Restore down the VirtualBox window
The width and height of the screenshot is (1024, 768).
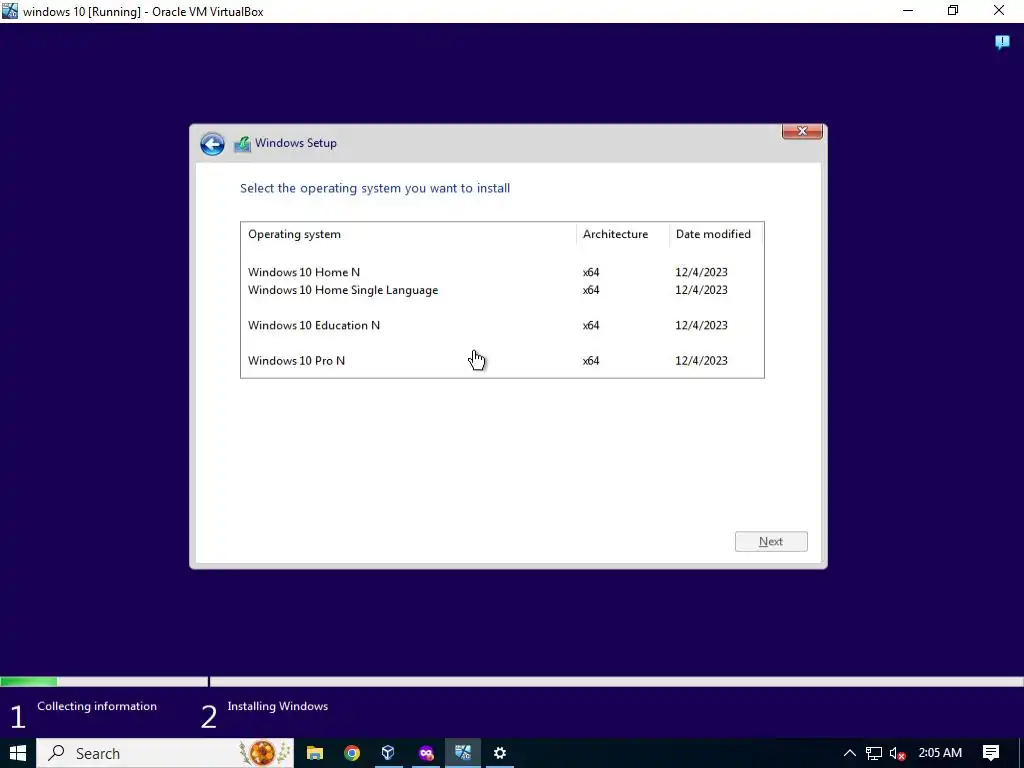pos(953,10)
